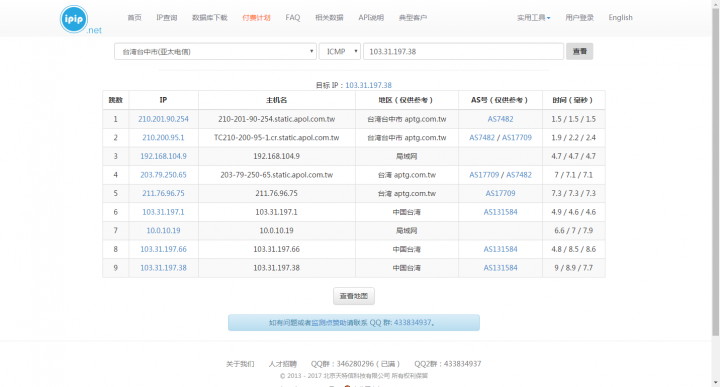The width and height of the screenshot is (720, 387).
Task: Select the time value 9 / 8.9 / 7.7
Action: click(574, 268)
